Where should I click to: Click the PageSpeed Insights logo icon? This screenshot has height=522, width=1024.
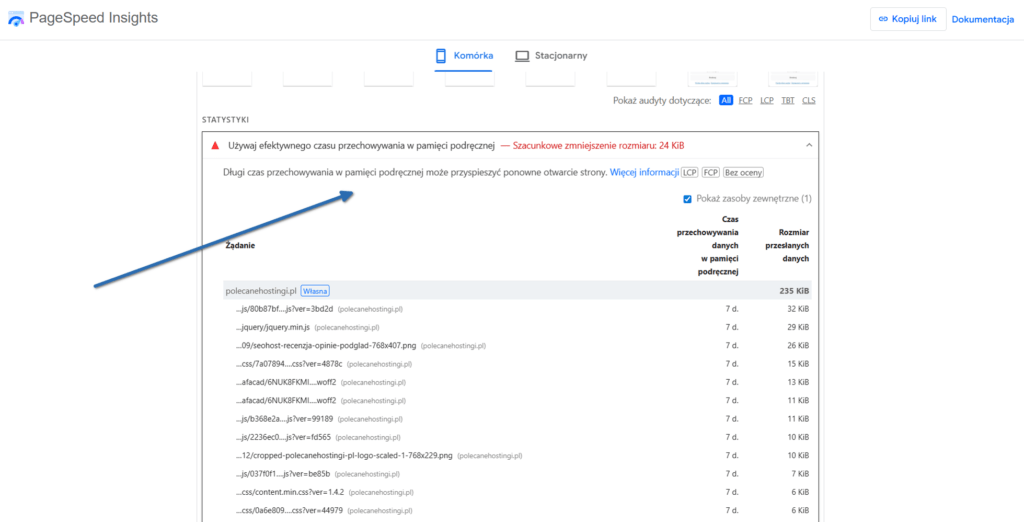16,19
